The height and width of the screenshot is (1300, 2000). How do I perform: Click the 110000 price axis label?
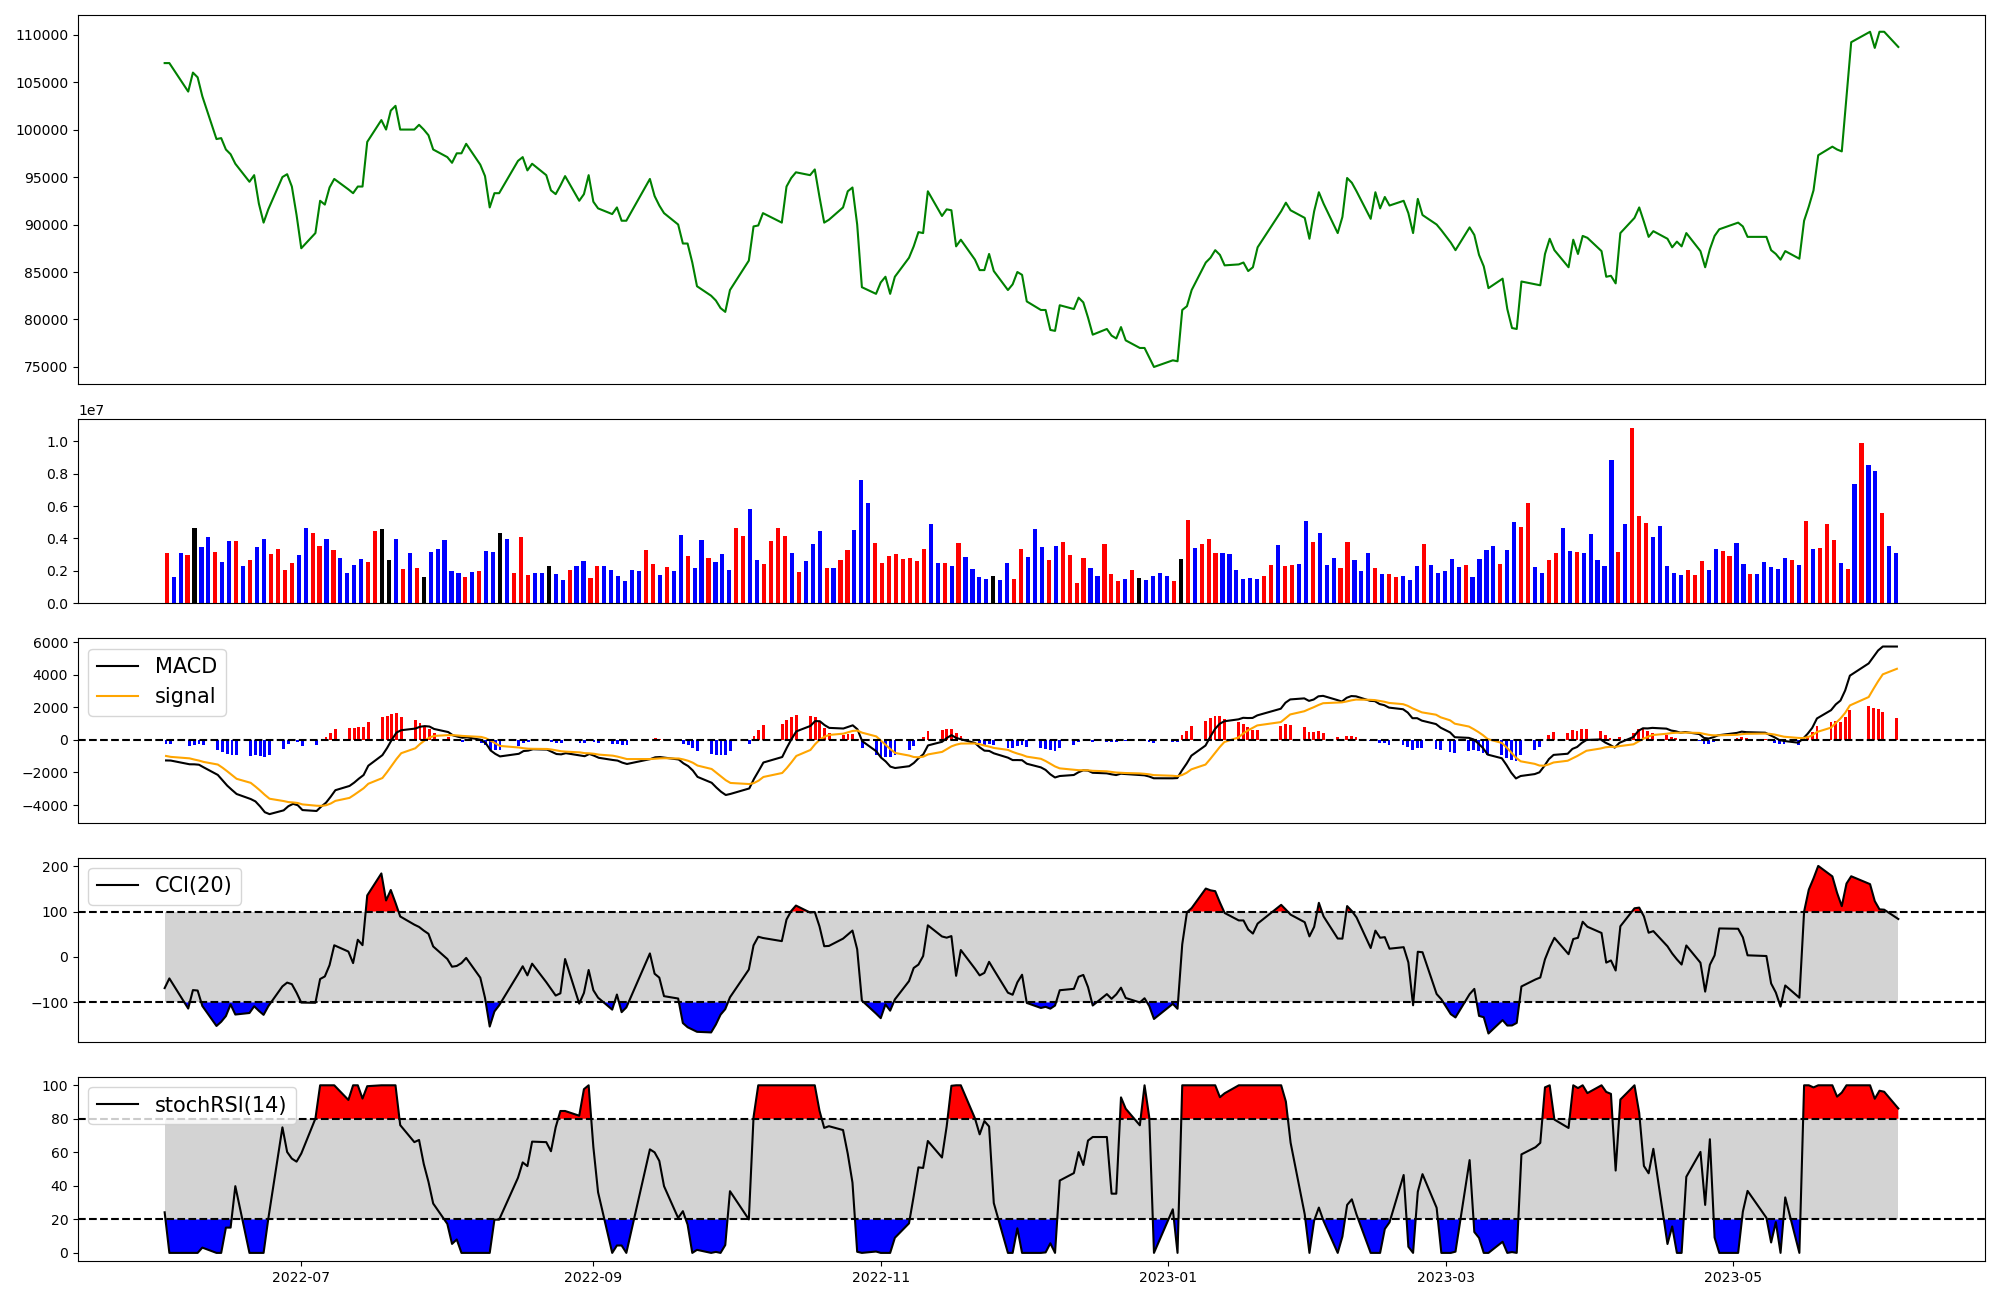click(x=42, y=35)
